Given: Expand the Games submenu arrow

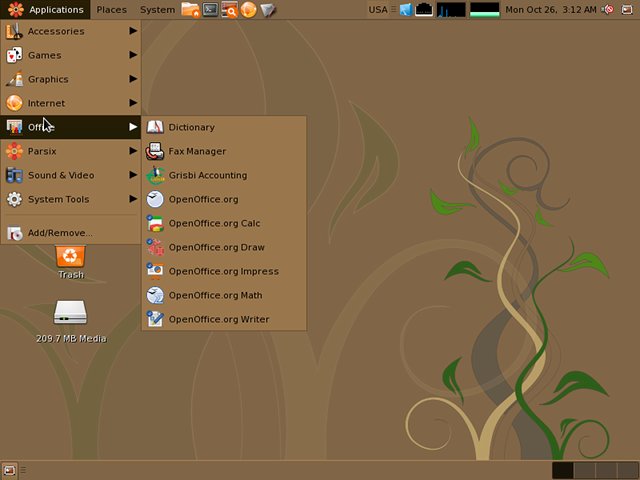Looking at the screenshot, I should (133, 54).
